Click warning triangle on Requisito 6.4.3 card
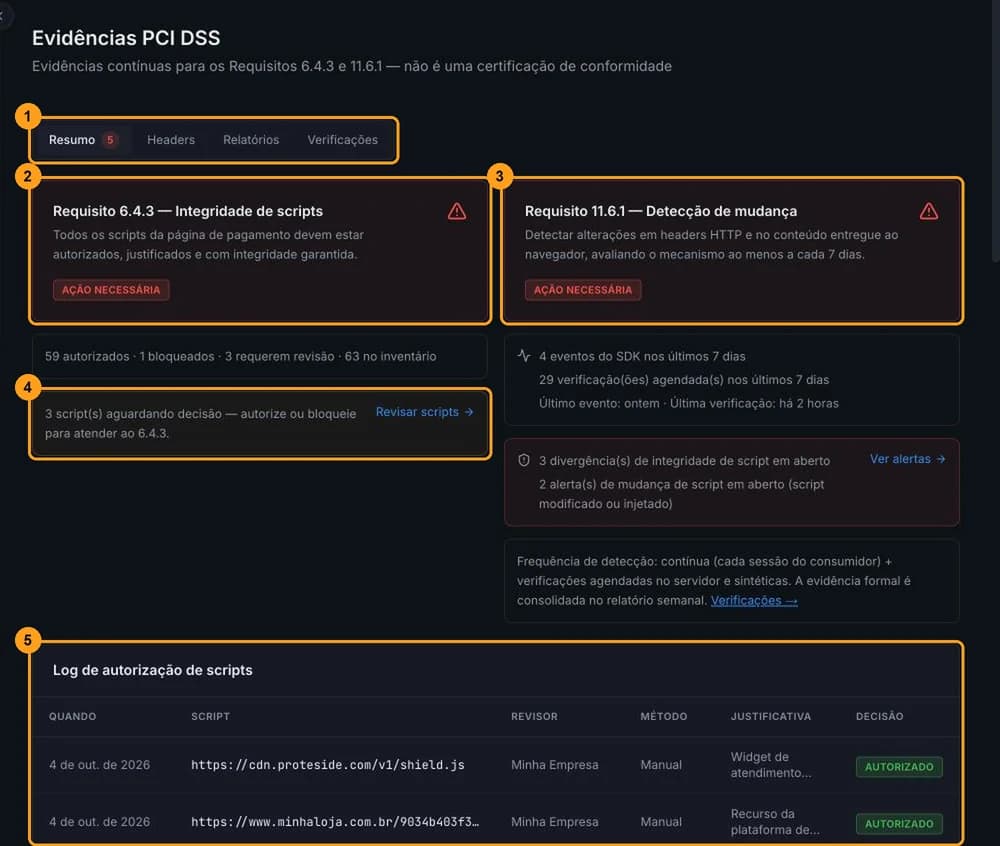The width and height of the screenshot is (1000, 846). [457, 211]
